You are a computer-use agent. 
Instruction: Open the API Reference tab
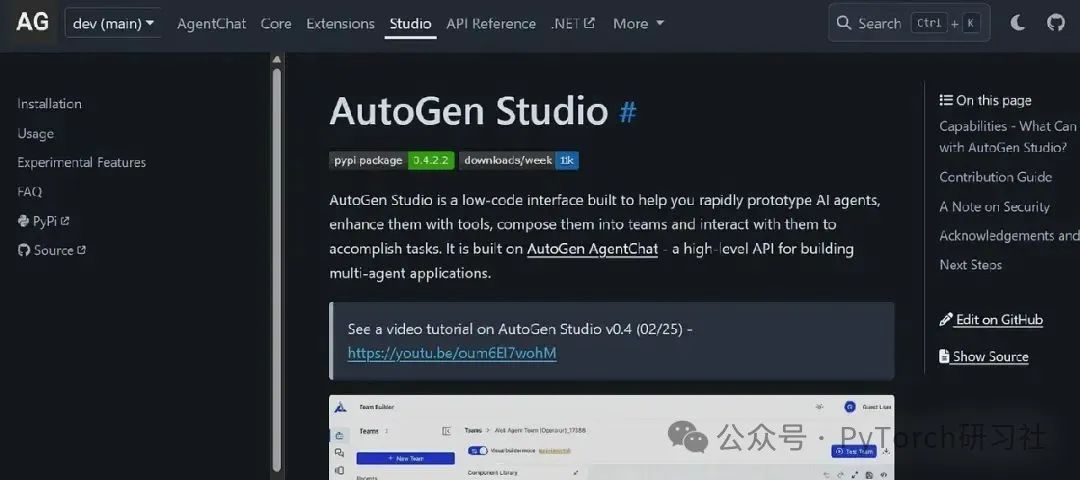pos(491,23)
